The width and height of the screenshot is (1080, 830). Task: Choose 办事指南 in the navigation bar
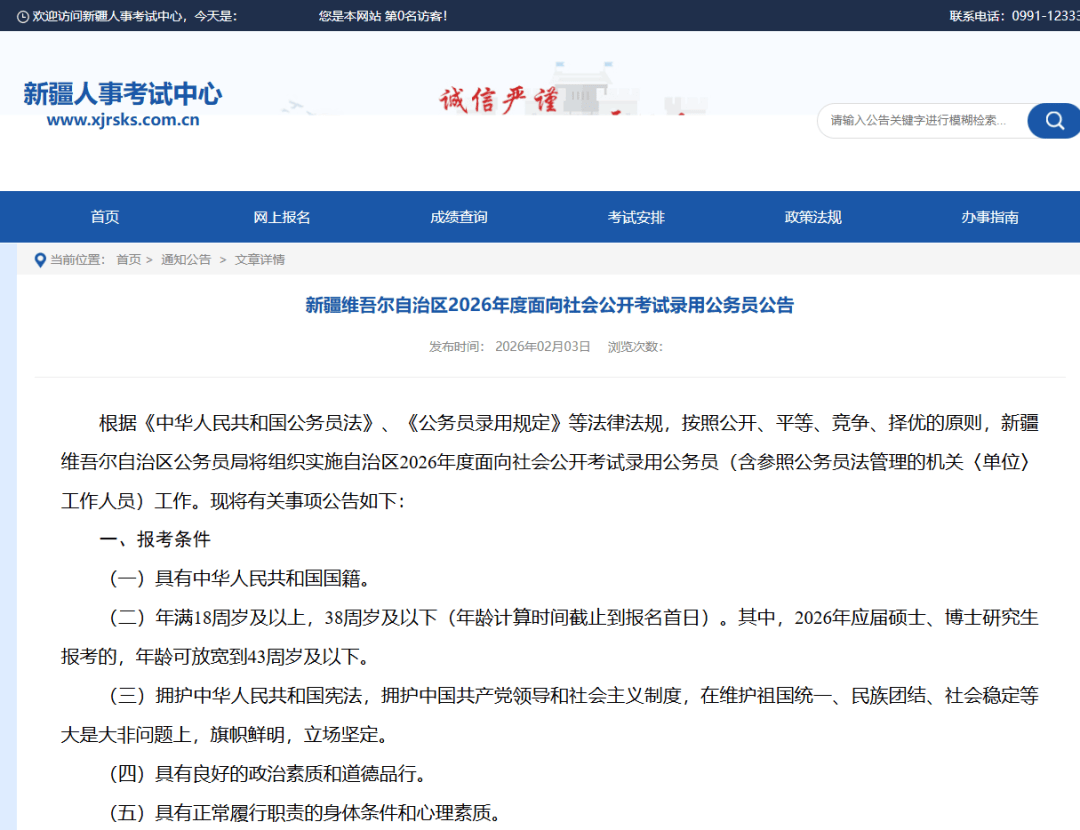click(990, 217)
